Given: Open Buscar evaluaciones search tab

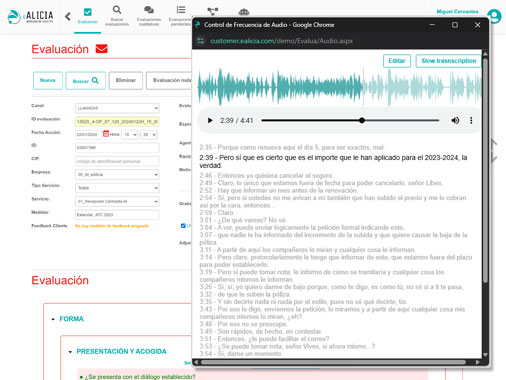Looking at the screenshot, I should click(x=117, y=16).
